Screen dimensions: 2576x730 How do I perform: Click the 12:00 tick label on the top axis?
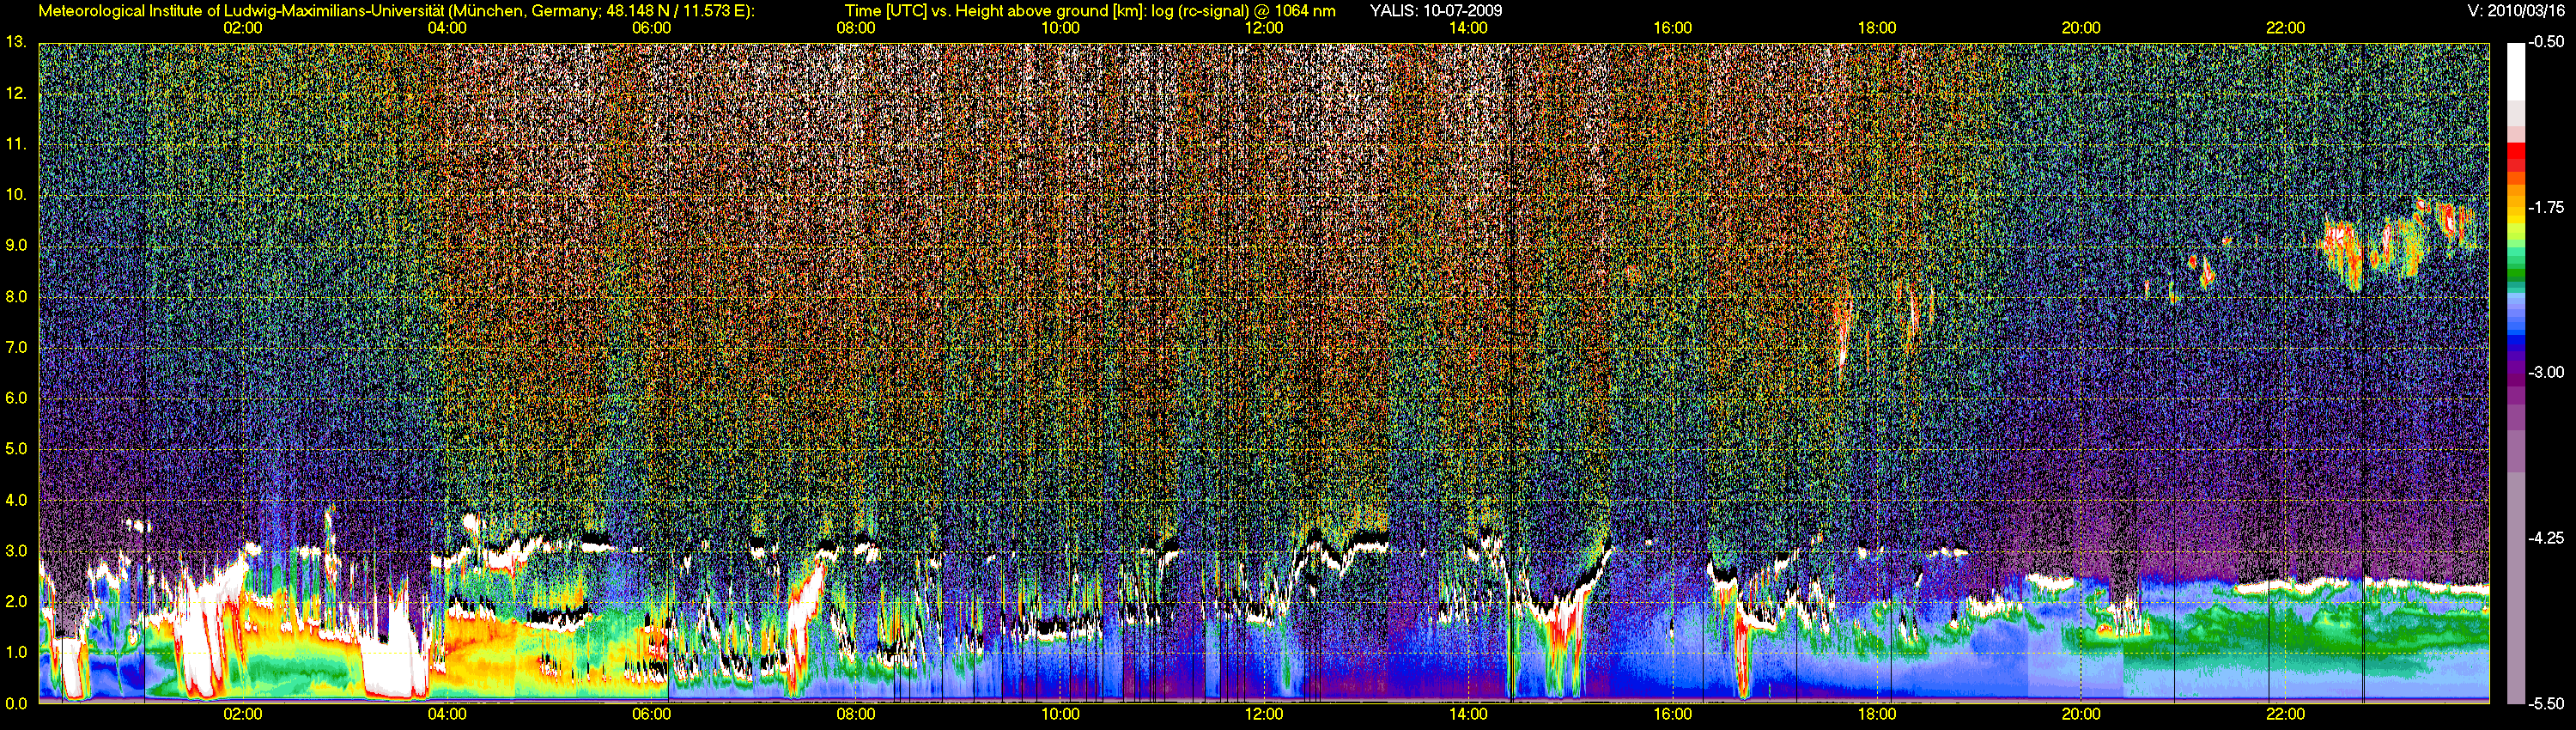pos(1264,28)
